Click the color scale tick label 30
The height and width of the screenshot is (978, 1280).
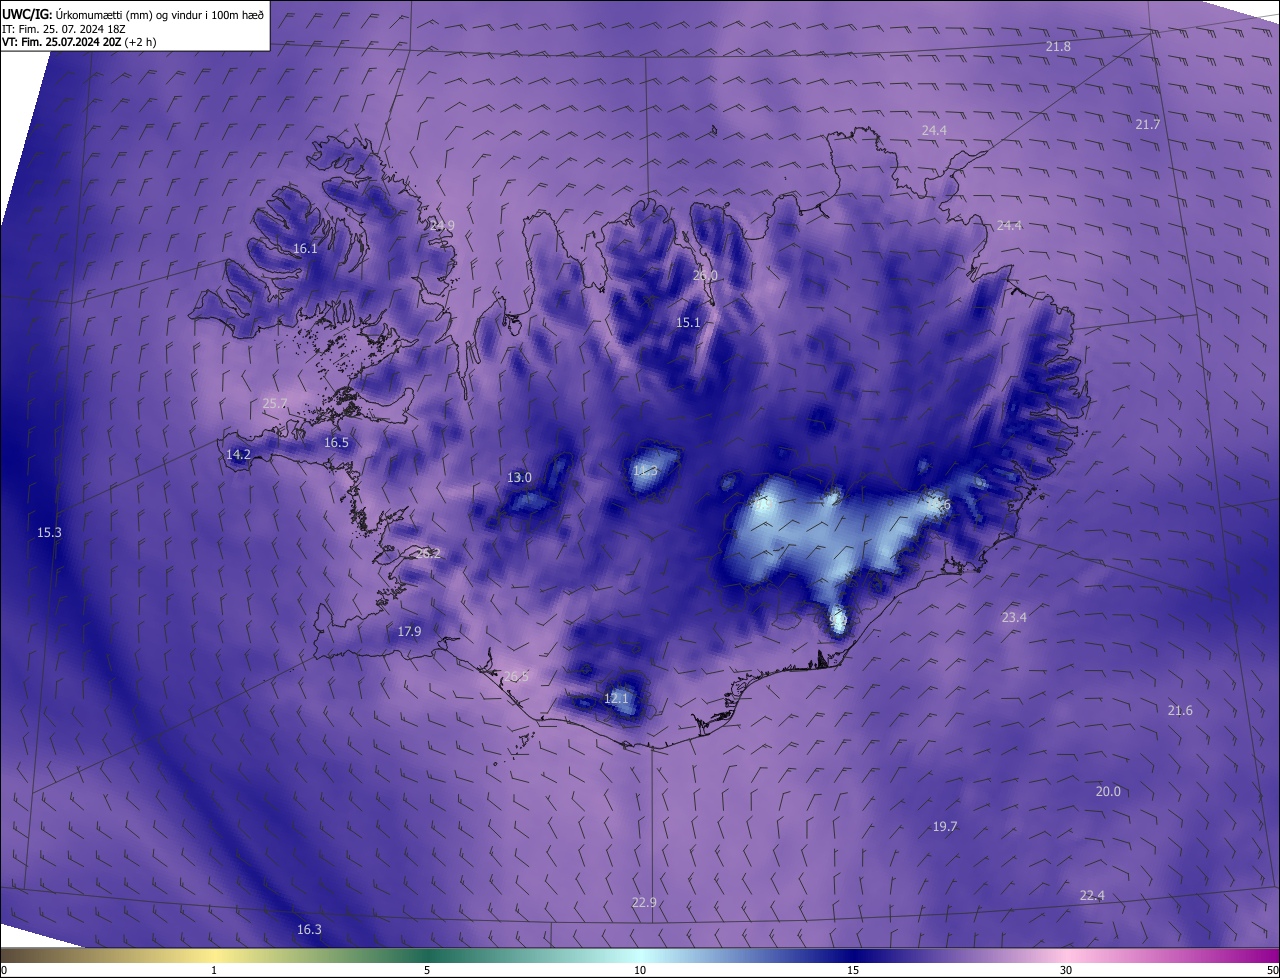(1066, 970)
